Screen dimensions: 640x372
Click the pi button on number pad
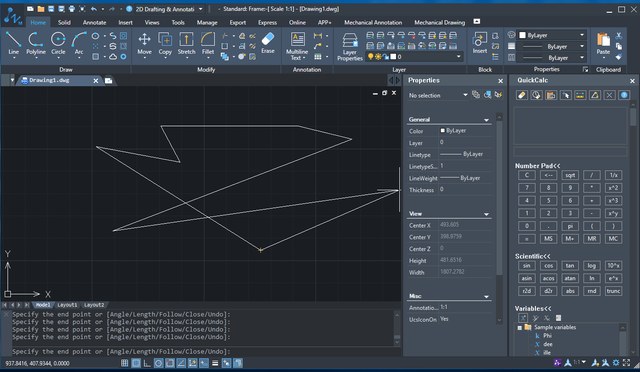[x=570, y=226]
